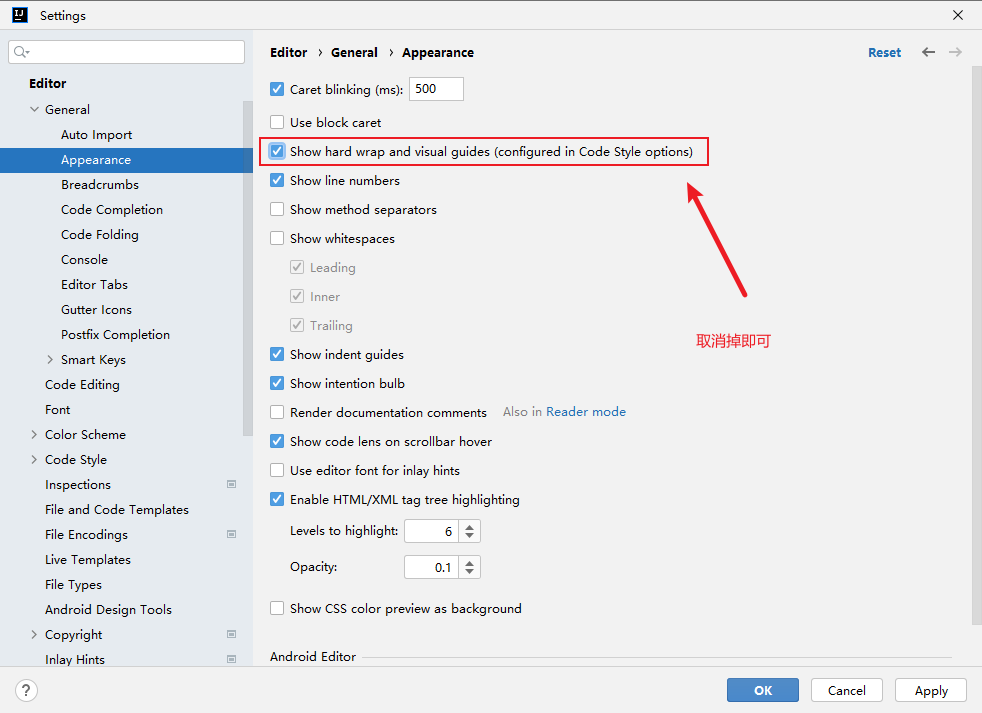
Task: Click the forward navigation arrow icon
Action: [x=955, y=52]
